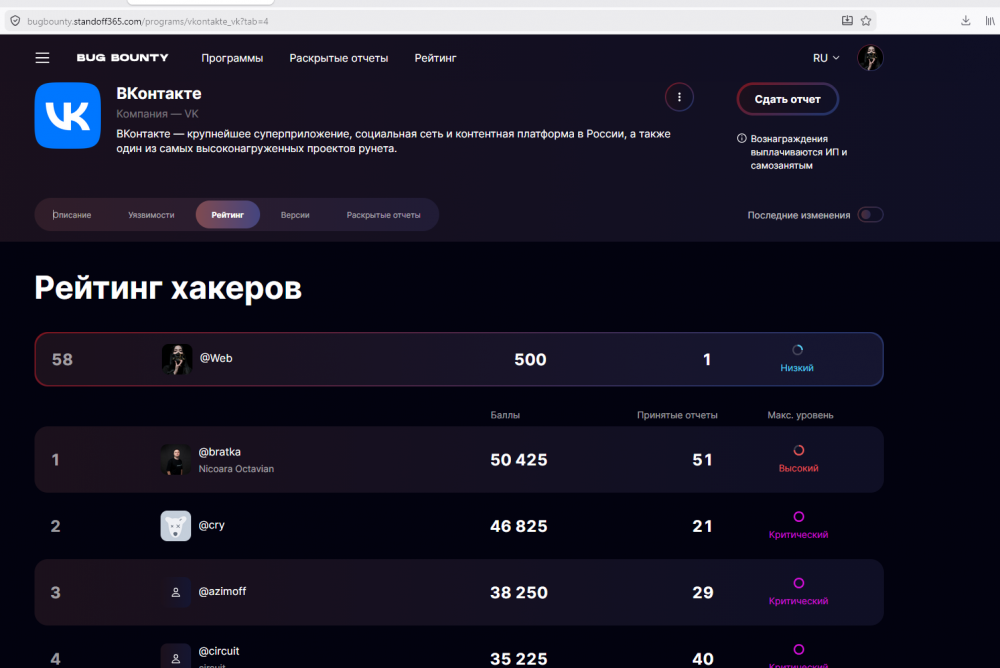Screen dimensions: 1000x668
Task: Click @bratka avatar picture
Action: pyautogui.click(x=175, y=459)
